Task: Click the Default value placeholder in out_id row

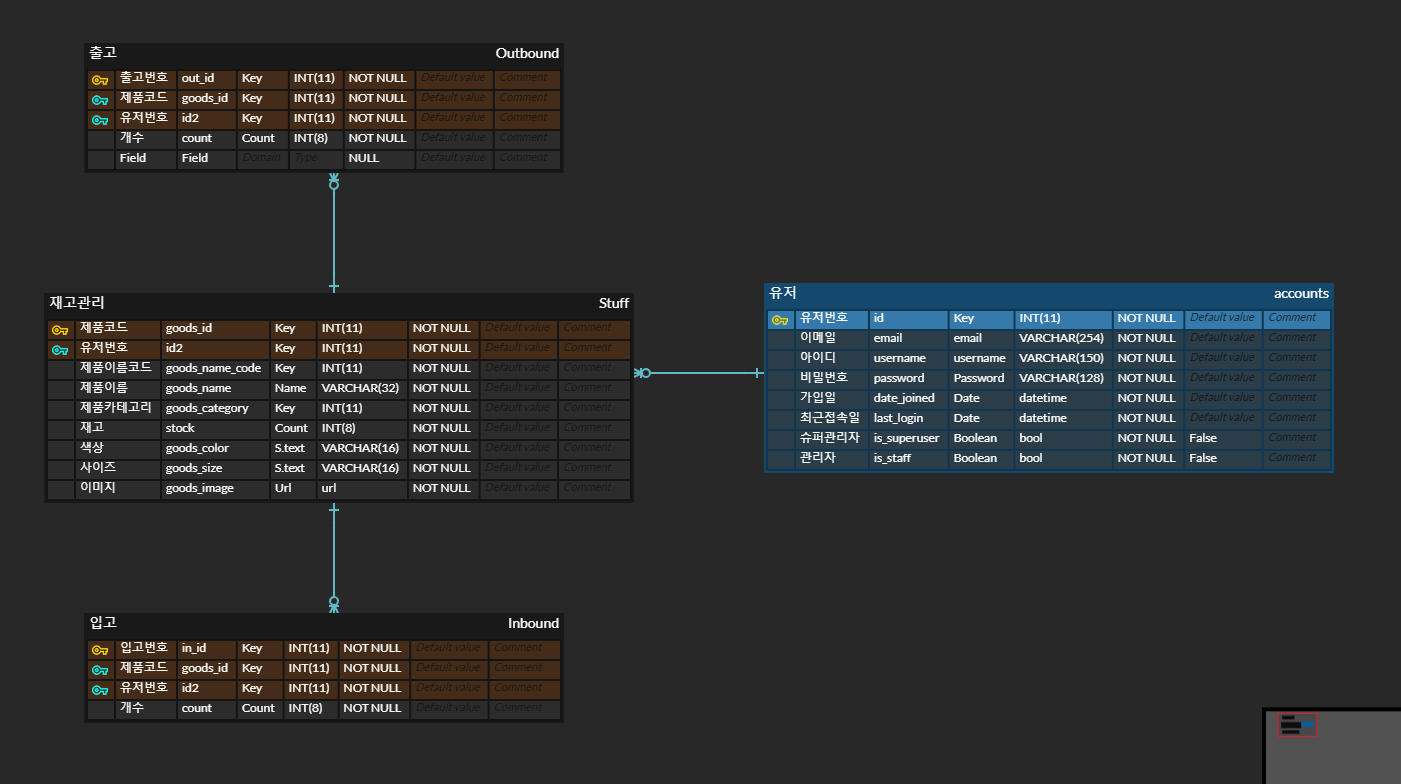Action: [454, 78]
